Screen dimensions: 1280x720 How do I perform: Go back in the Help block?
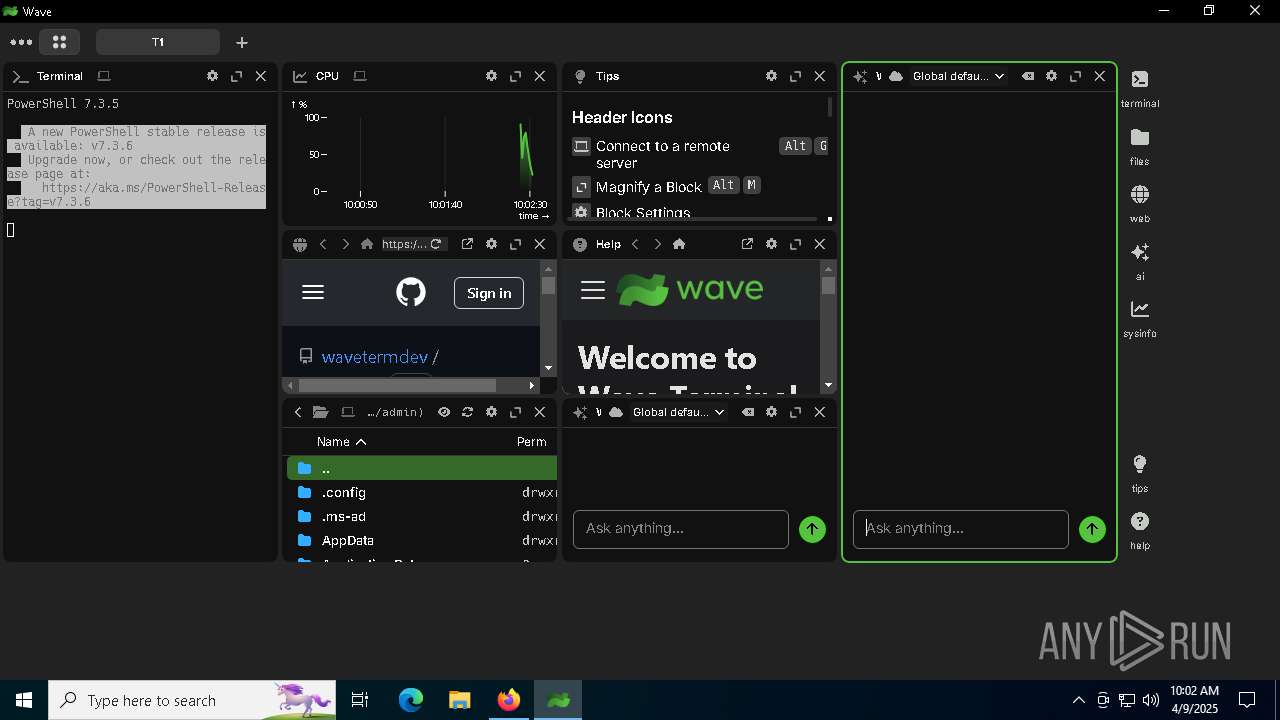coord(635,244)
